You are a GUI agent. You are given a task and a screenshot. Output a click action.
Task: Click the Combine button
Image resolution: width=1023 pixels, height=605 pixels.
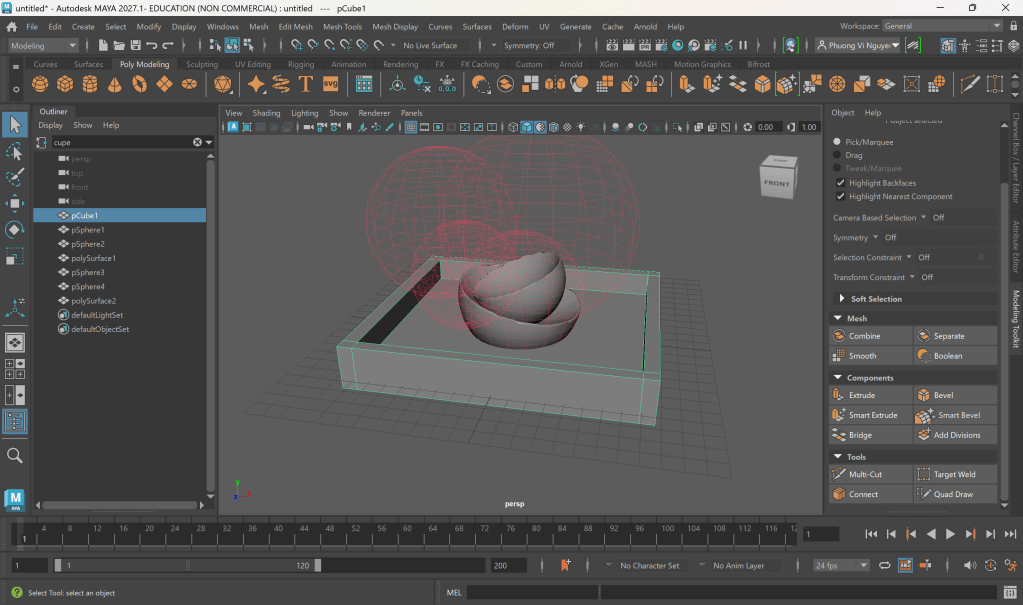click(x=871, y=335)
